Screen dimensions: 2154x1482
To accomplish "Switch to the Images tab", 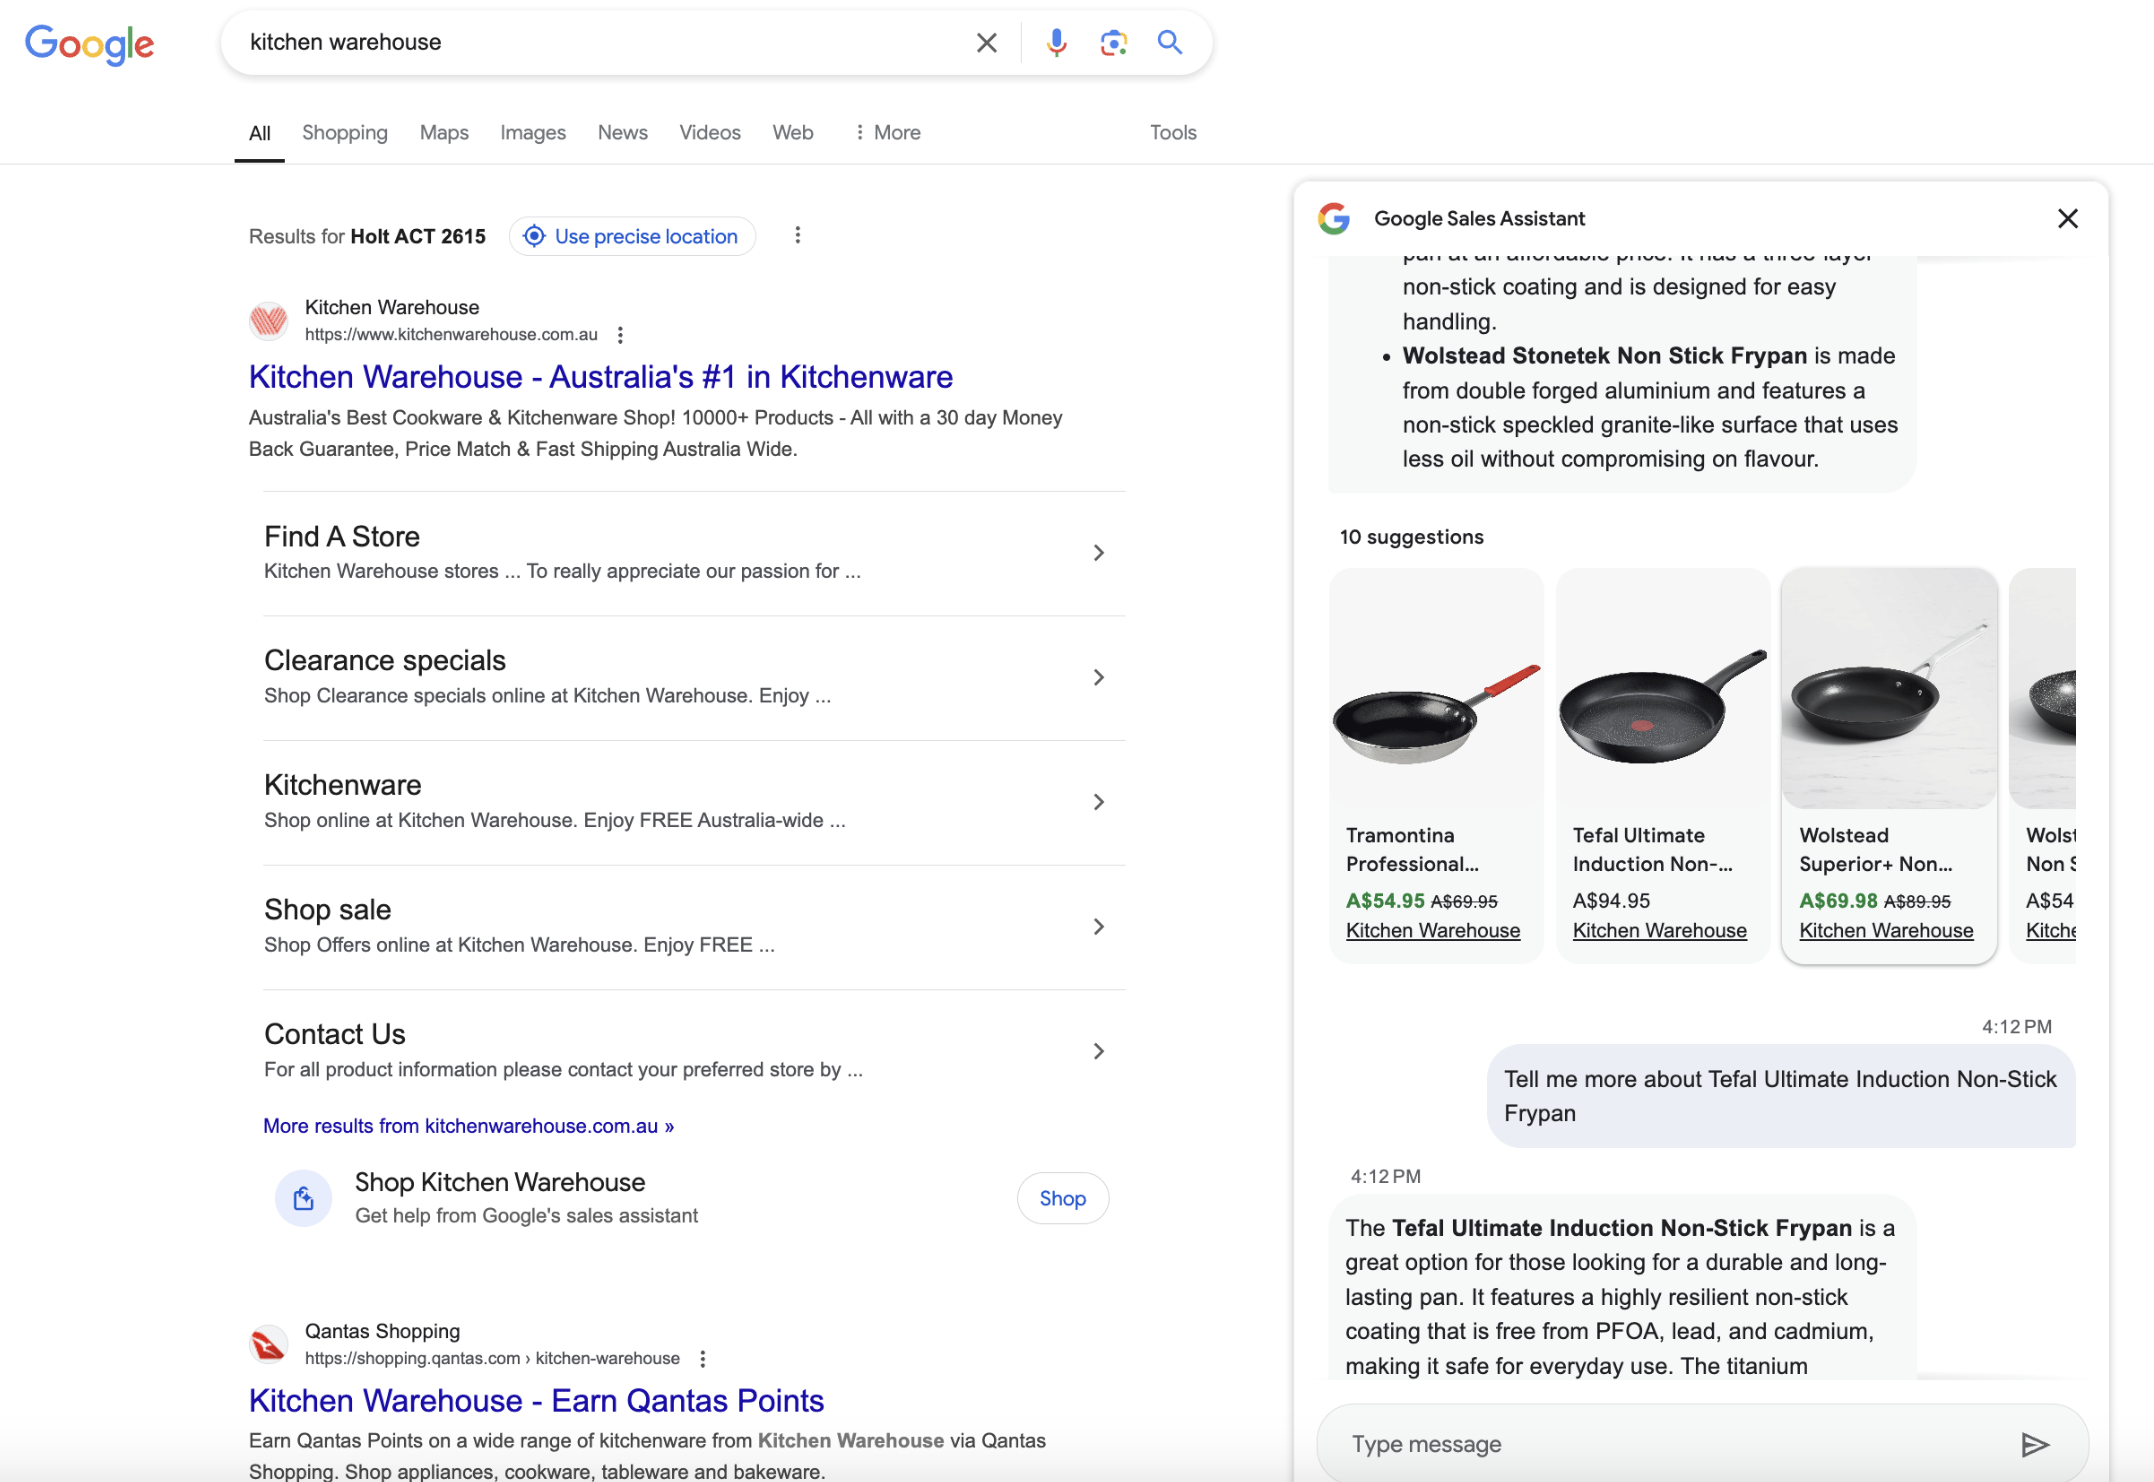I will click(x=532, y=131).
